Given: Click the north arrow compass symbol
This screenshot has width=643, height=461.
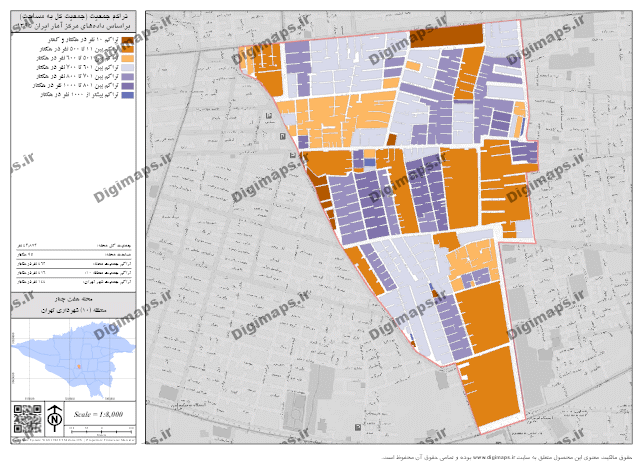Looking at the screenshot, I should point(55,418).
